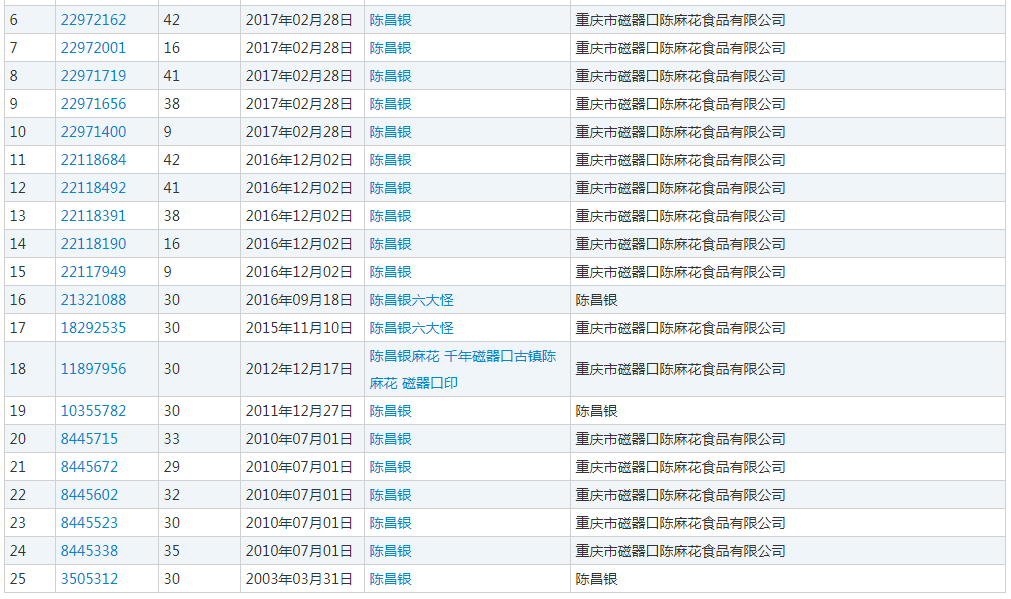Viewport: 1011px width, 599px height.
Task: Open 陈昌银 trademark link in row 14
Action: coord(391,244)
